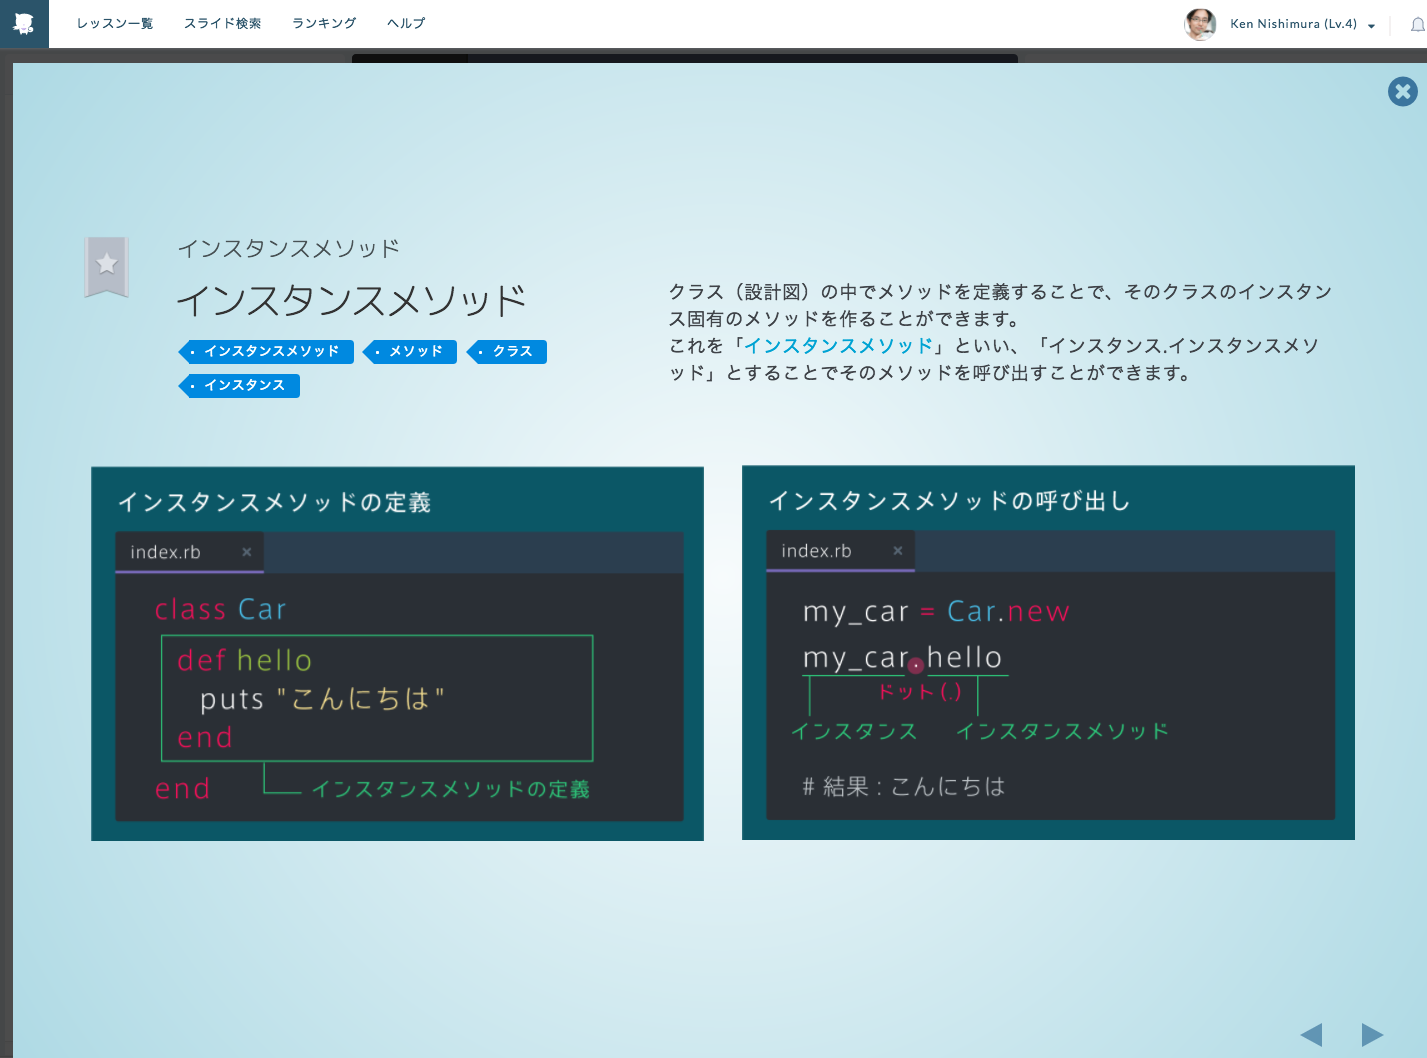Close the right index.rb tab icon
Image resolution: width=1427 pixels, height=1058 pixels.
click(898, 551)
